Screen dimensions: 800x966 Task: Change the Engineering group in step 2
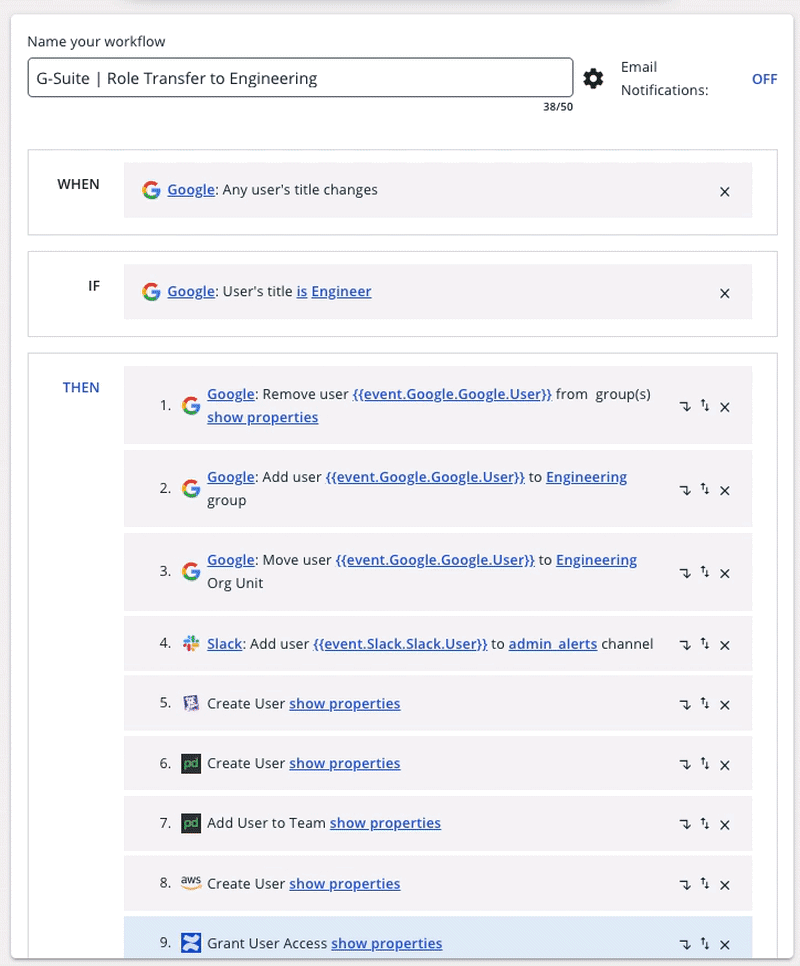click(x=586, y=477)
